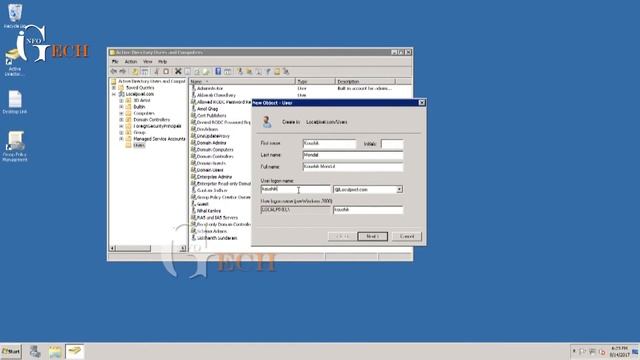This screenshot has width=640, height=360.
Task: Click the black X Delete toolbar icon
Action: tap(178, 71)
